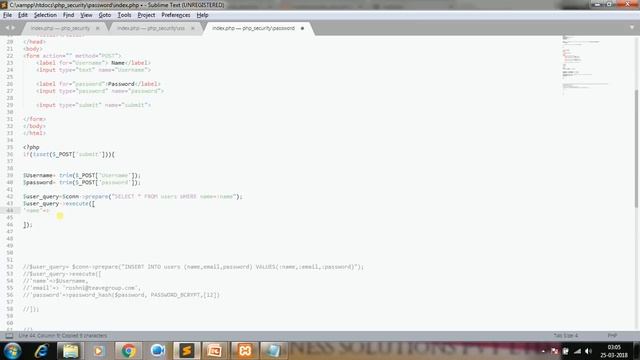Open the Project menu

click(x=146, y=15)
